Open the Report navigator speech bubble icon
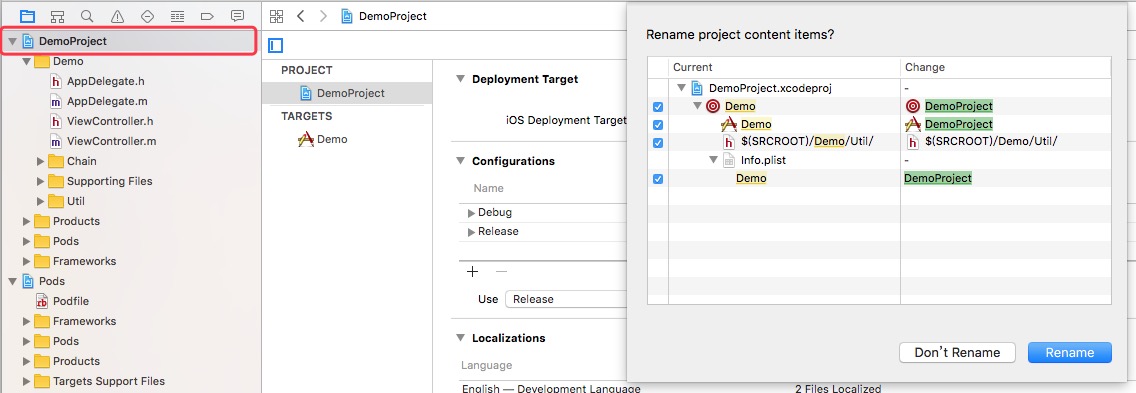Image resolution: width=1136 pixels, height=393 pixels. [237, 16]
